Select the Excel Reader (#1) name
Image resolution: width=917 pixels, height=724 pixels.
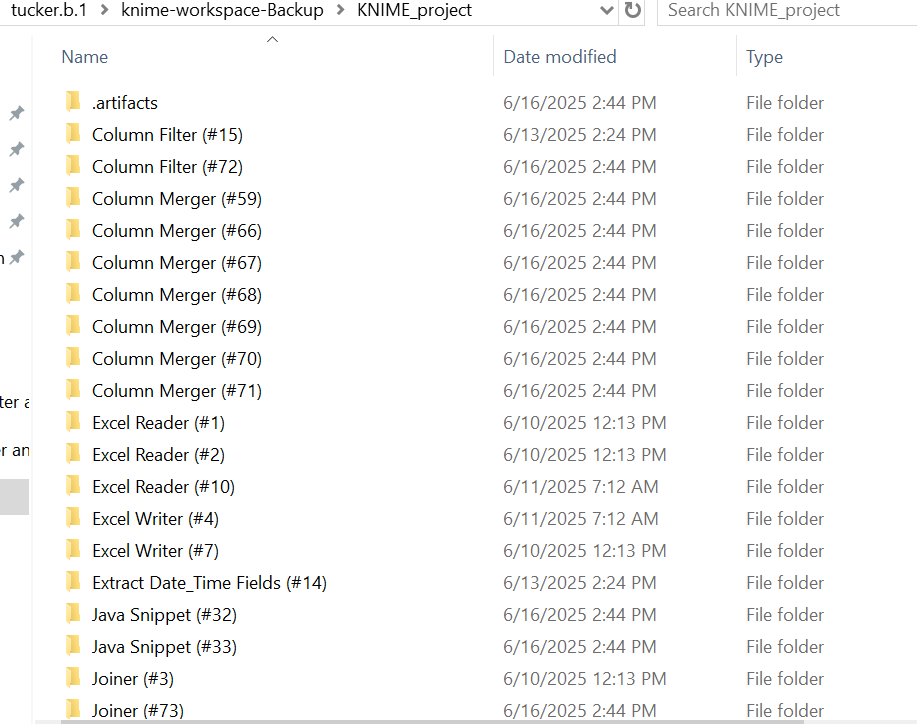pyautogui.click(x=158, y=423)
